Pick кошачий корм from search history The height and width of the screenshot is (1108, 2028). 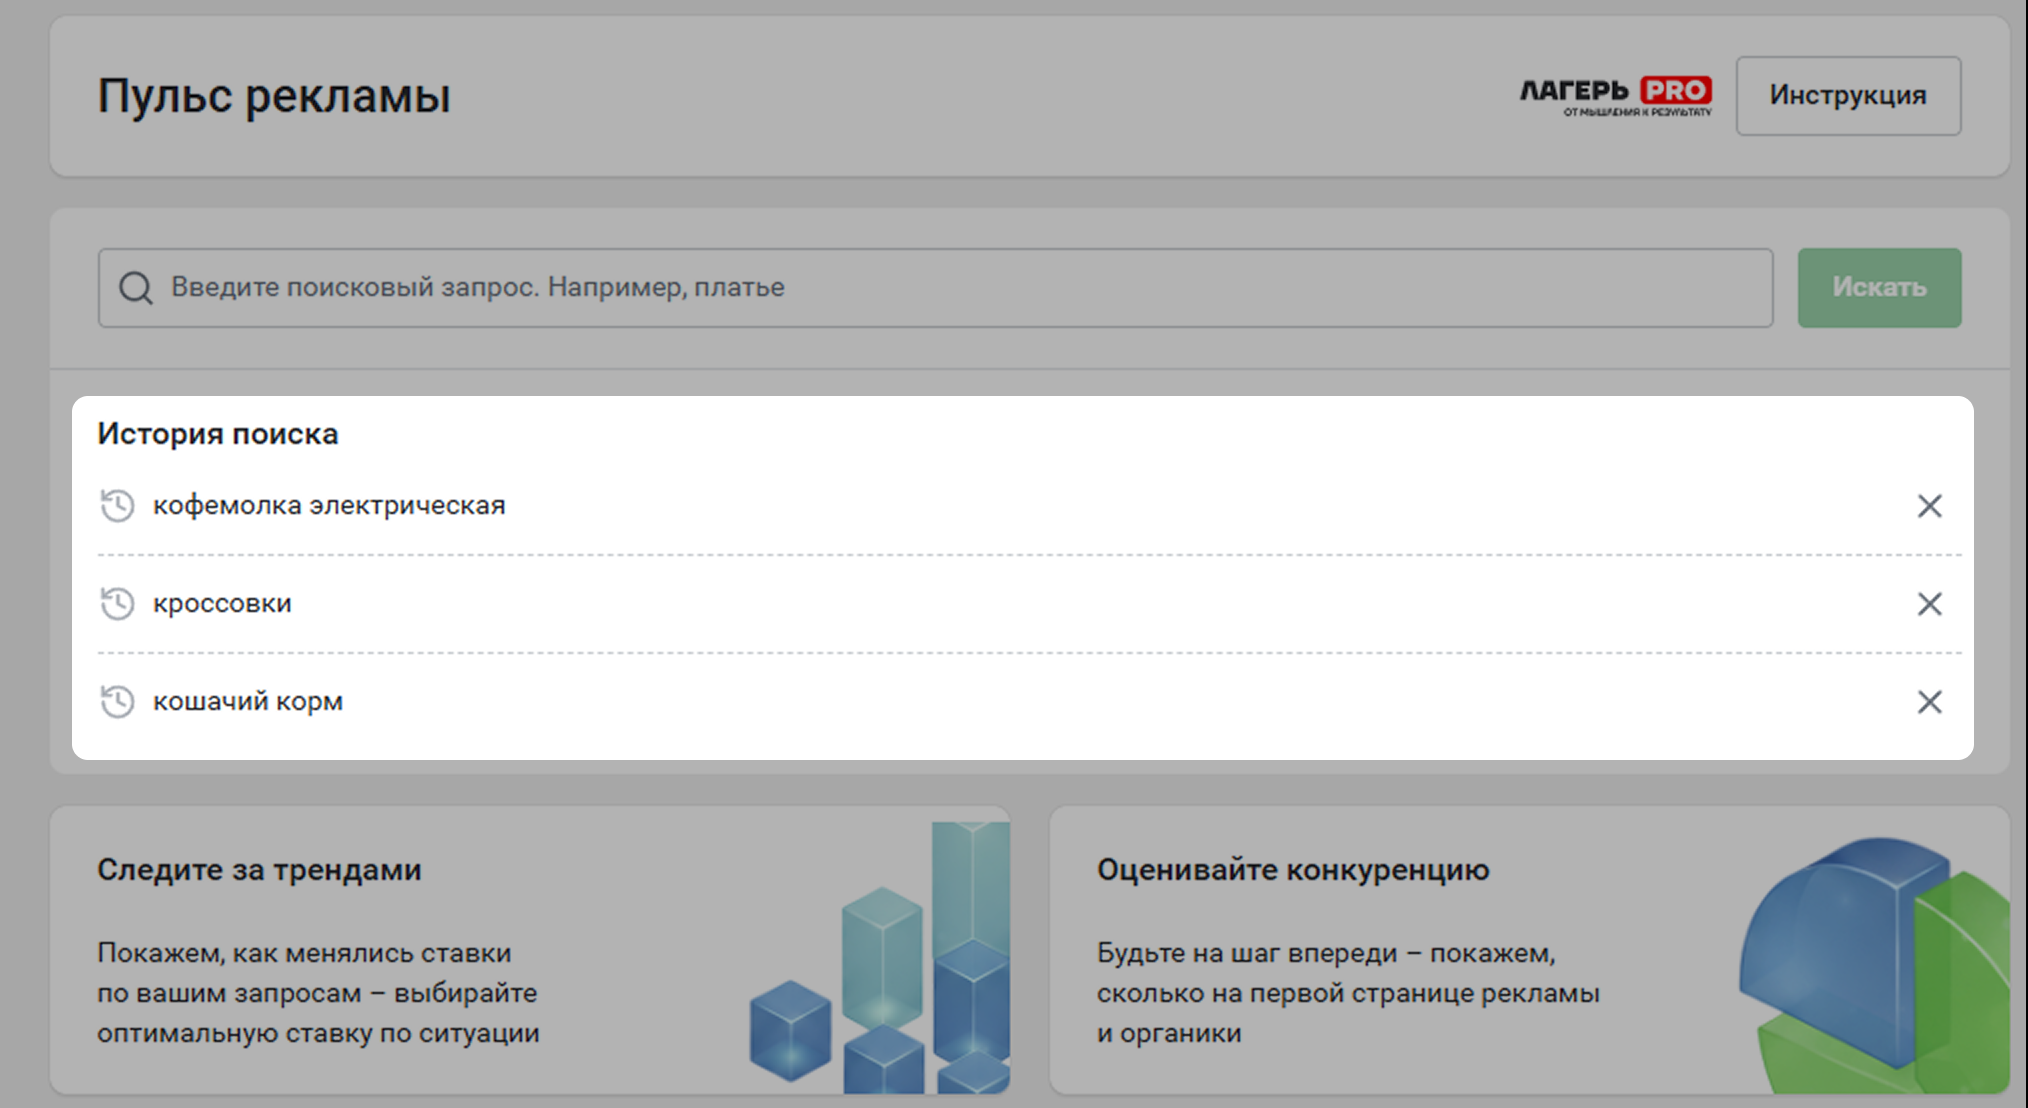coord(248,701)
